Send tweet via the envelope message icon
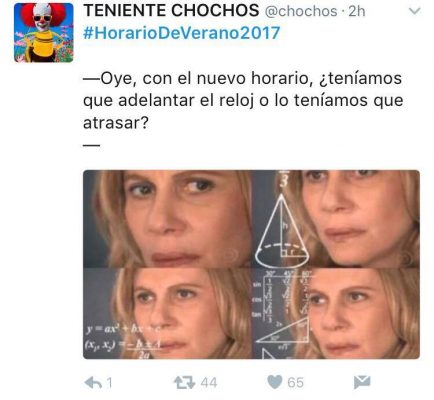Viewport: 434px width, 400px height. [362, 382]
